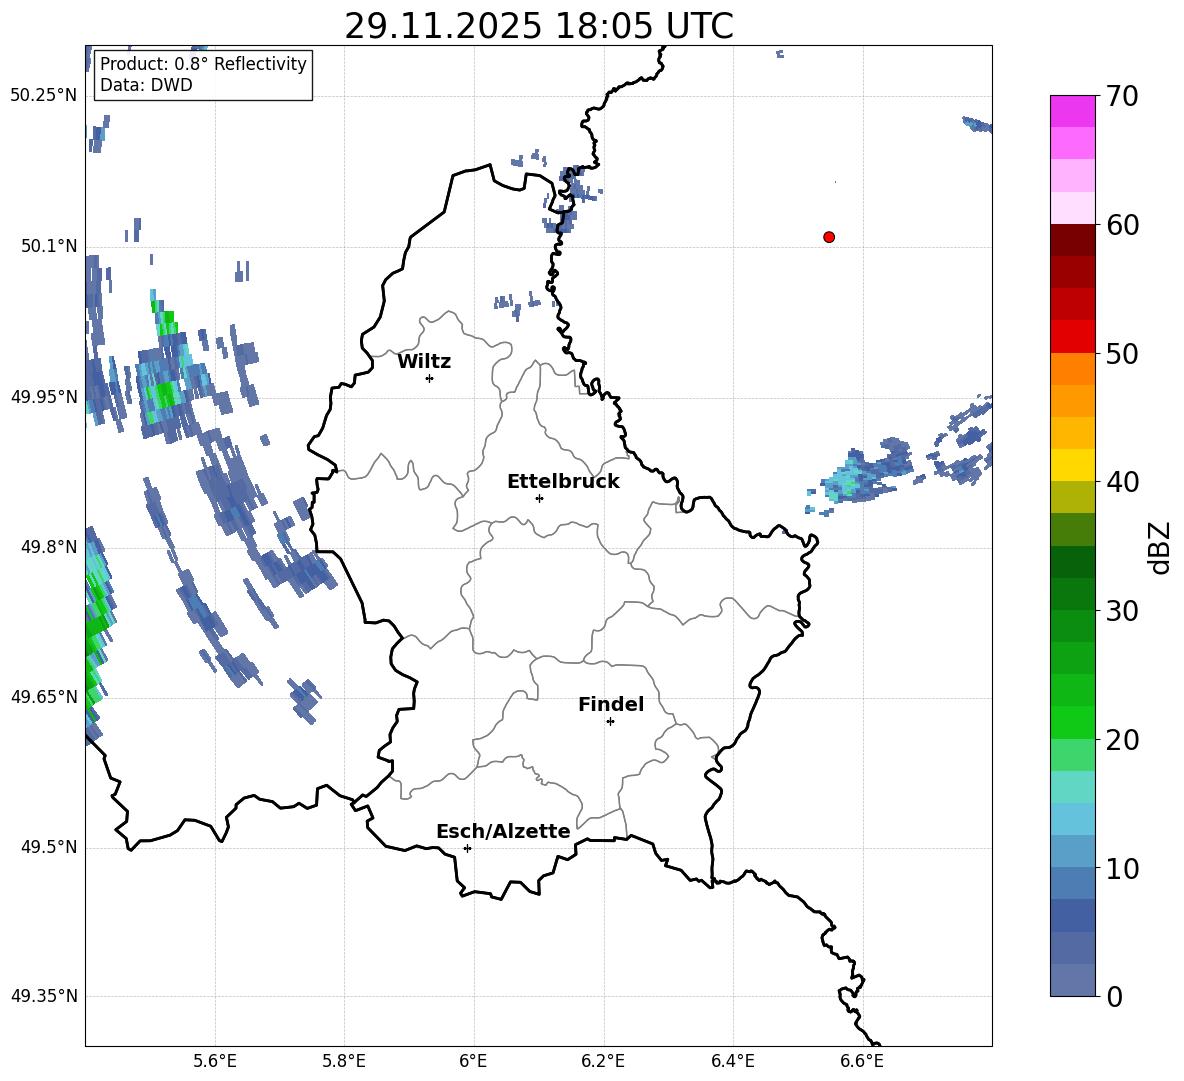This screenshot has width=1184, height=1081.
Task: Select the Esch/Alzette label
Action: point(503,831)
